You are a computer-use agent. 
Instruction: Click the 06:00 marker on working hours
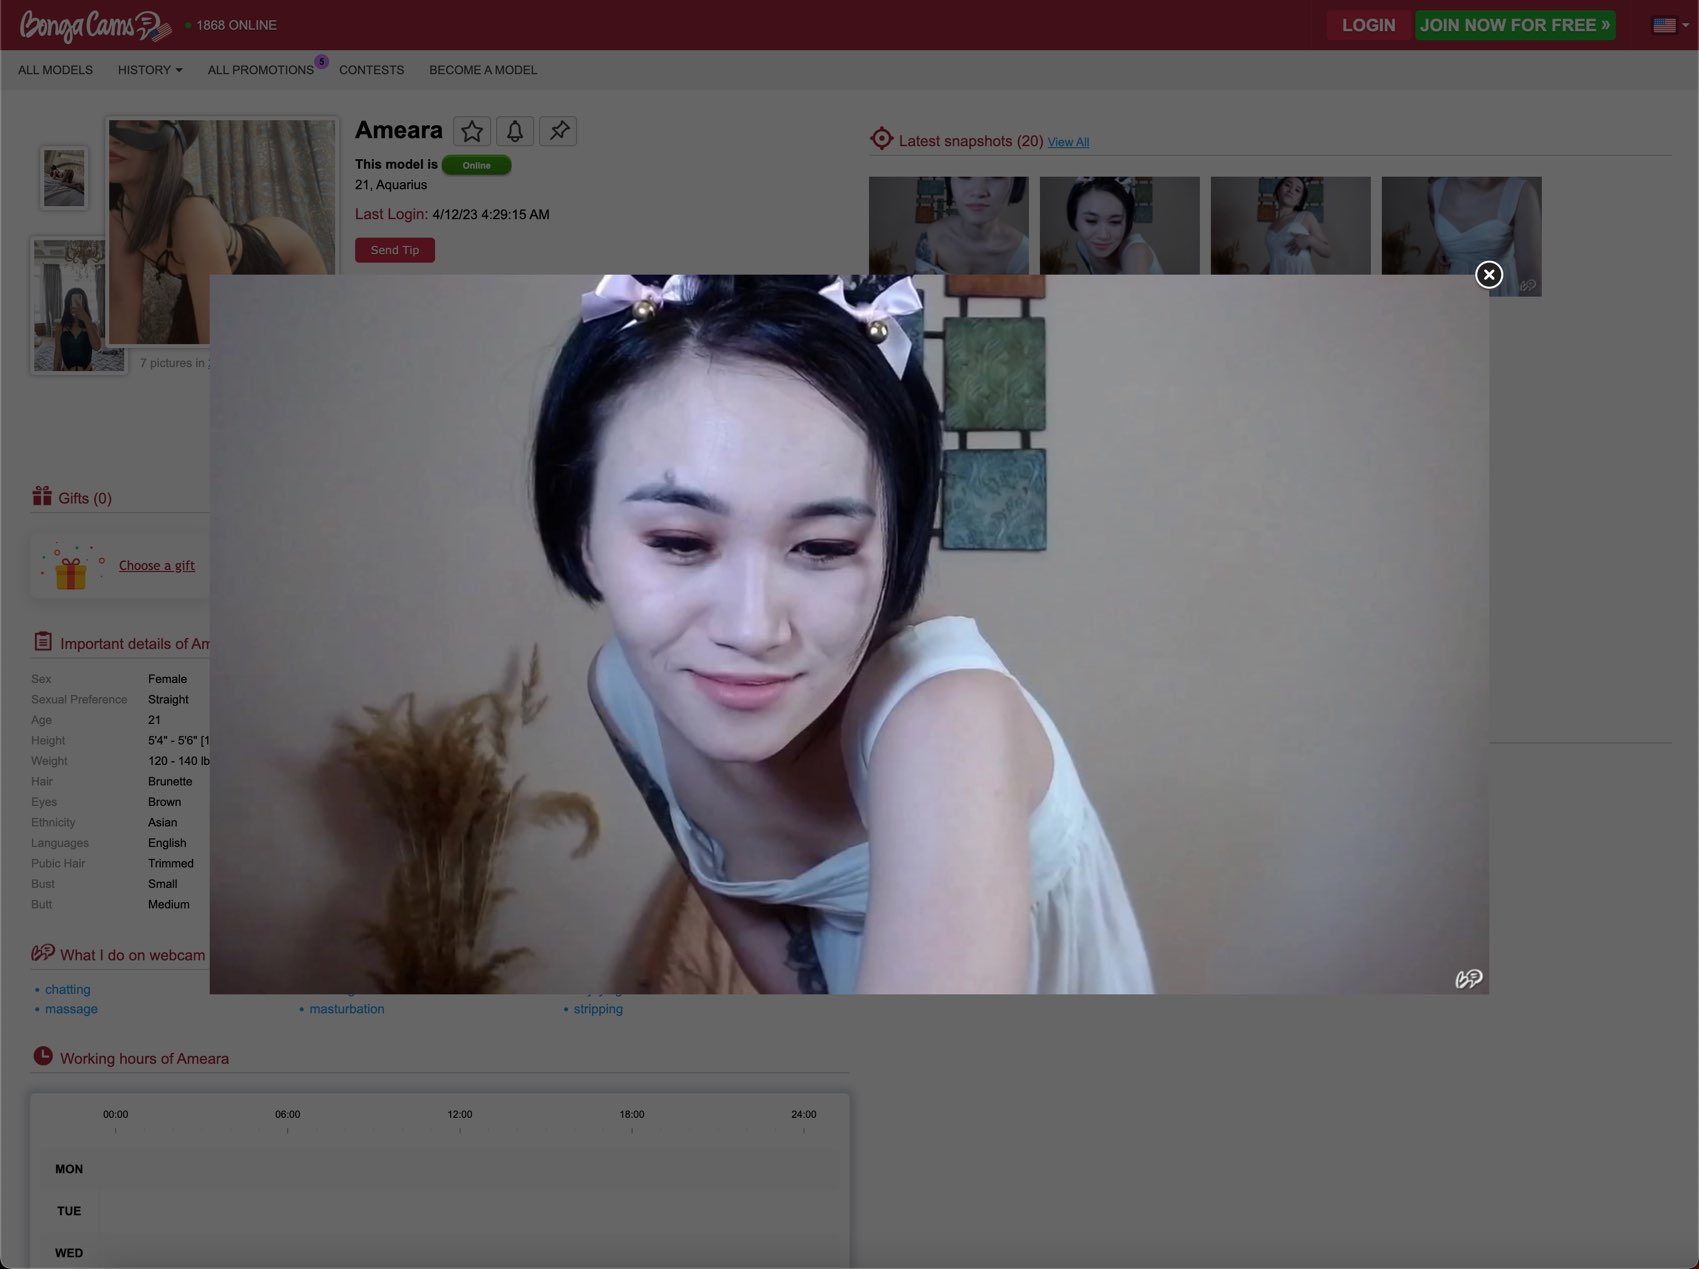288,1114
